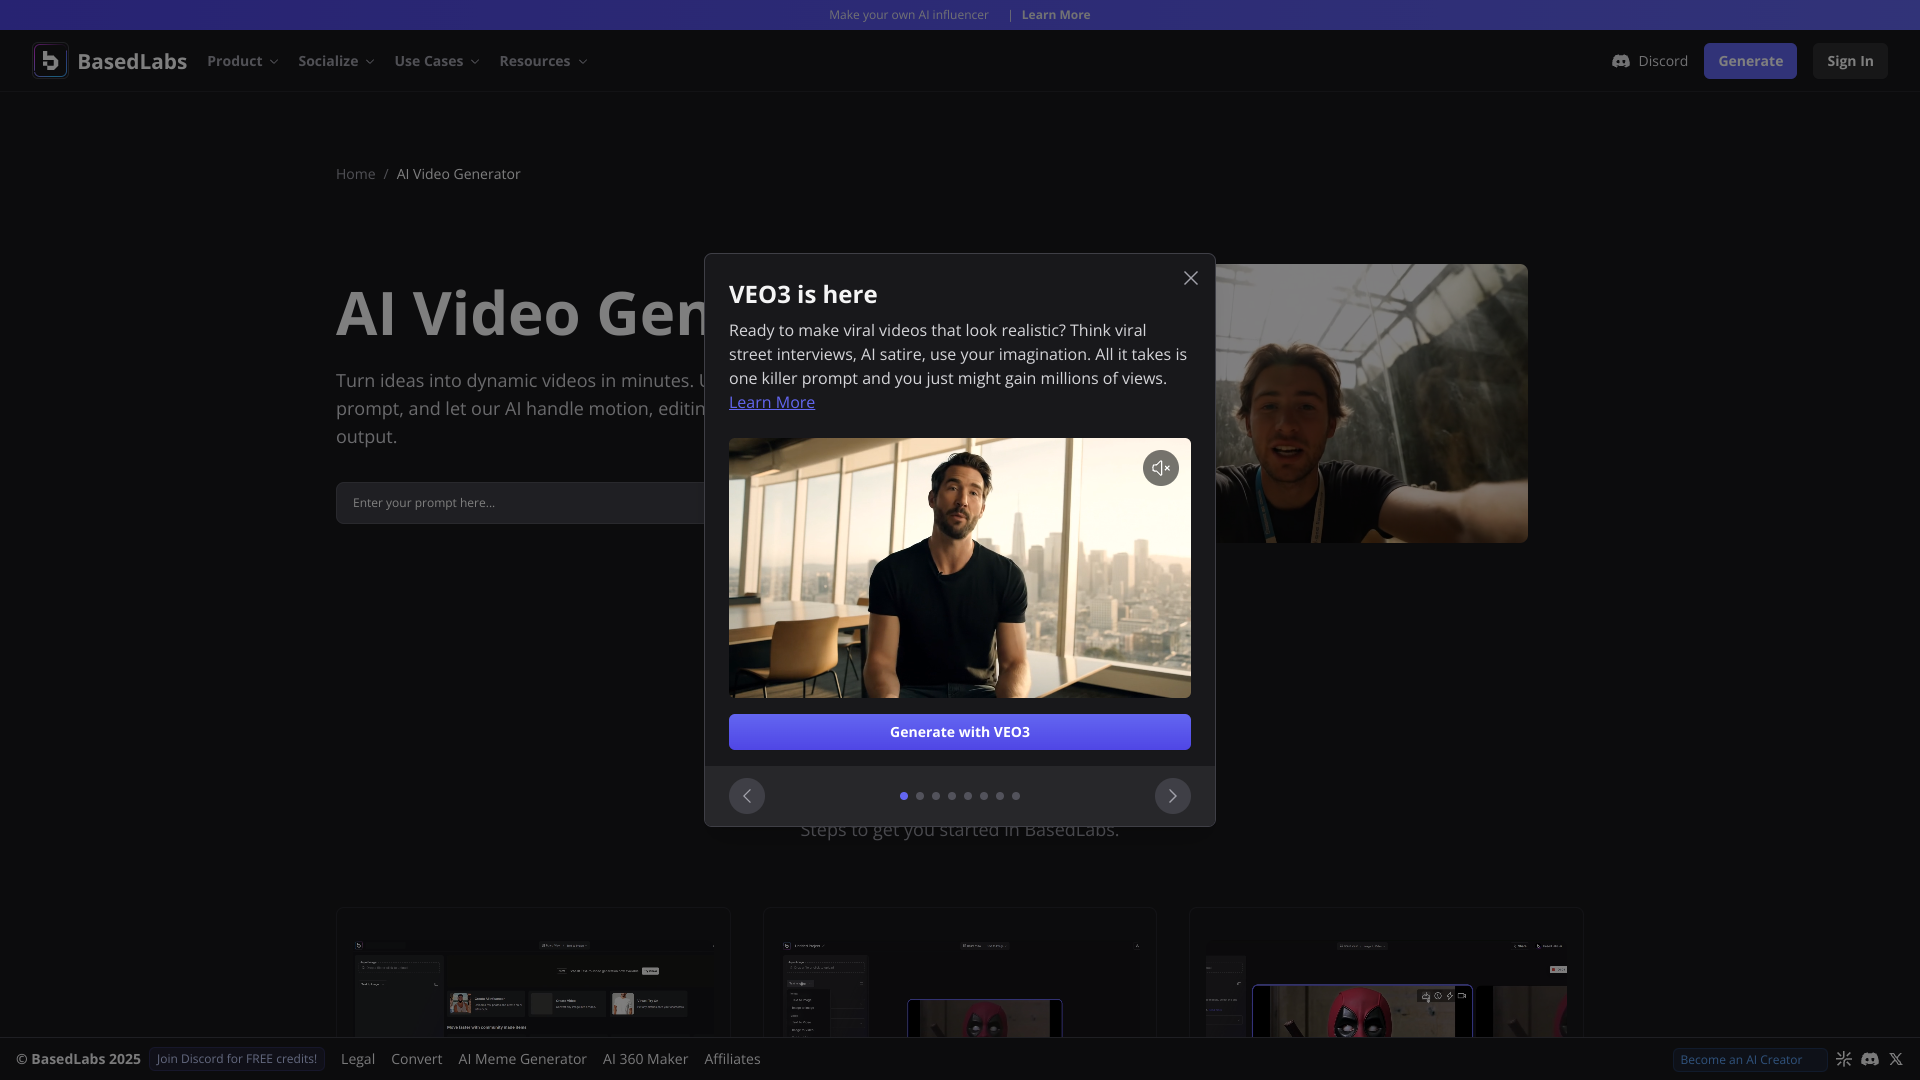
Task: Click Generate with VEO3 button
Action: [x=960, y=732]
